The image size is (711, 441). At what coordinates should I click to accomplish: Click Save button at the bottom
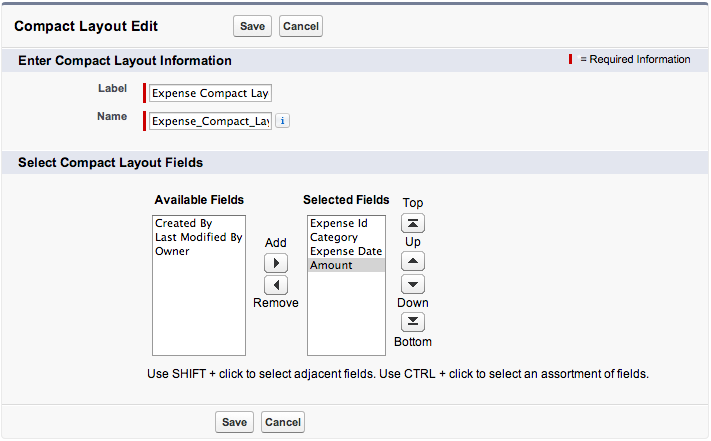click(x=234, y=422)
